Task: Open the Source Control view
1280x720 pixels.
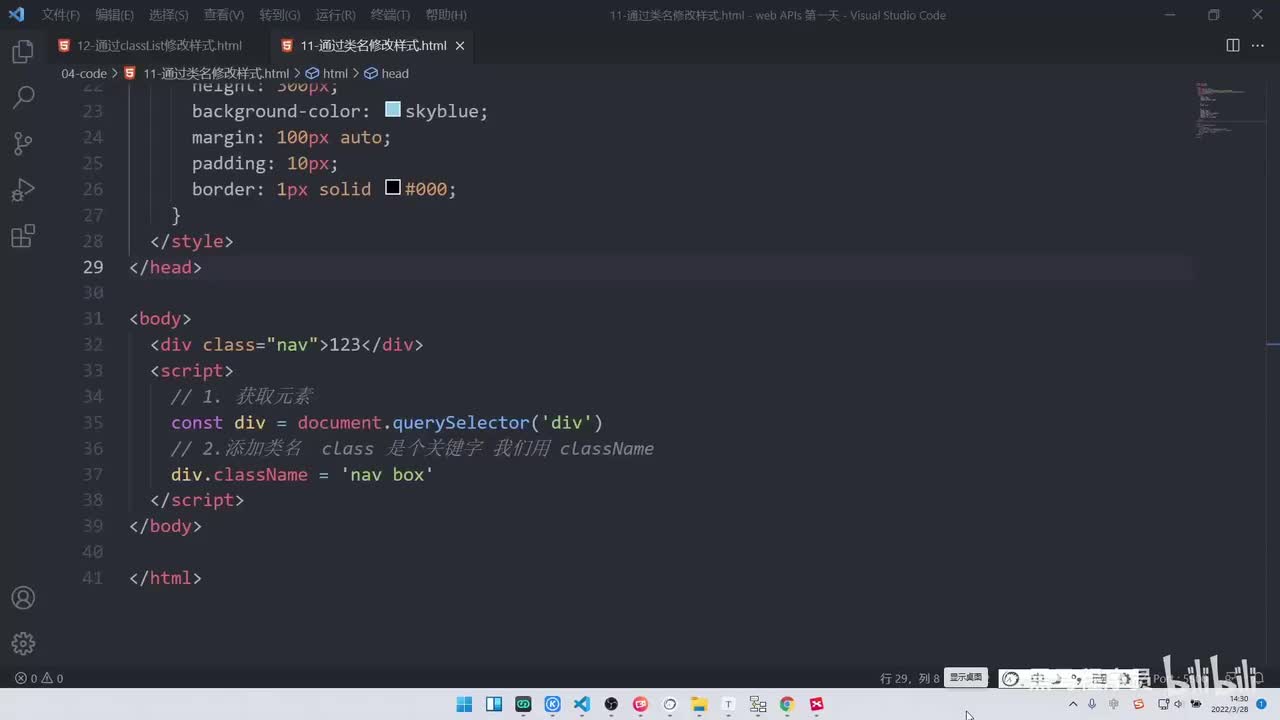Action: point(22,143)
